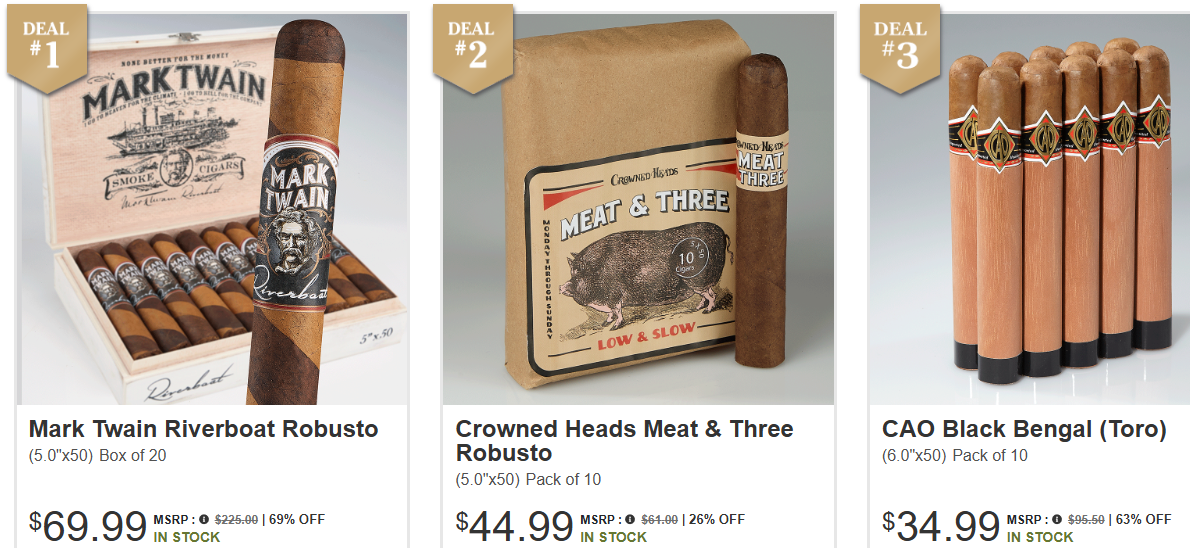Click the 63% OFF discount label

tap(1143, 520)
